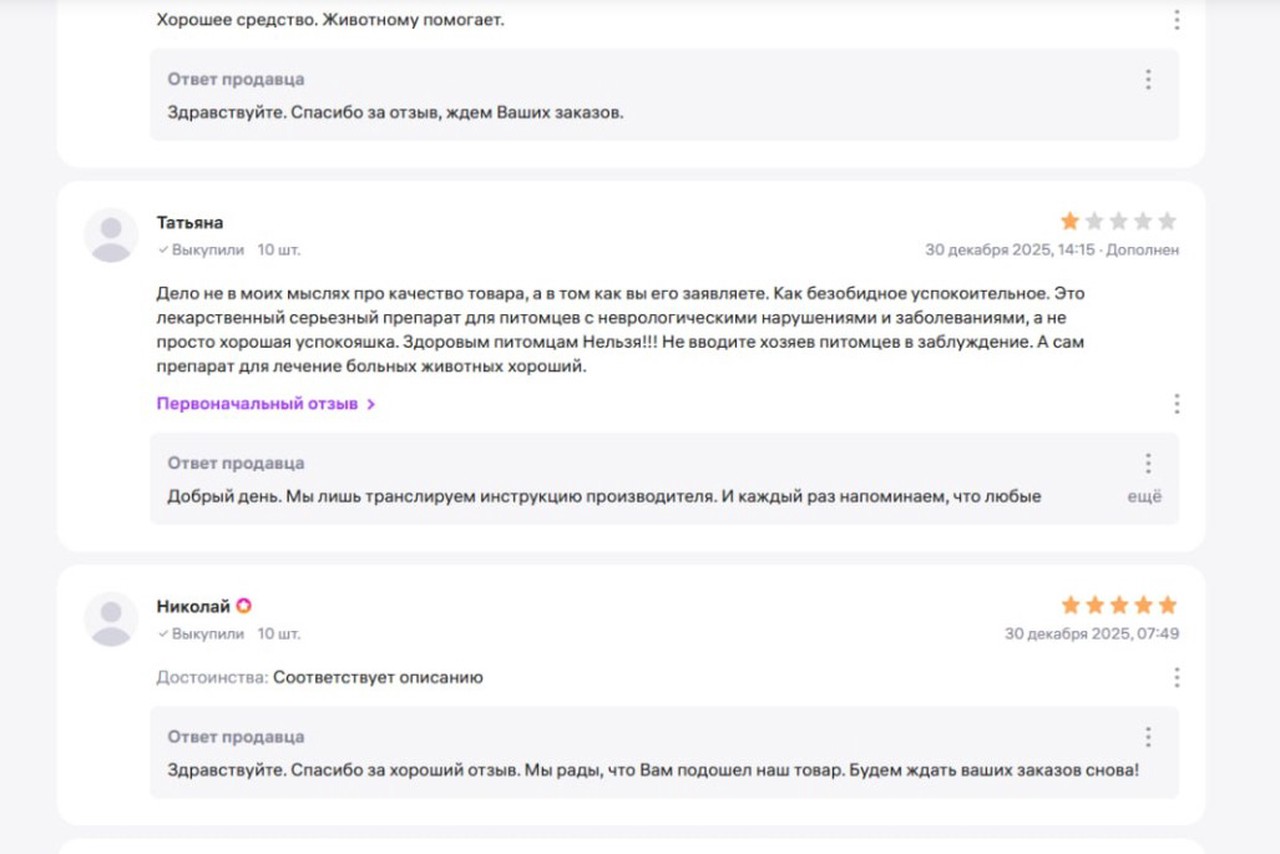Click the reviewer name Татьяна

(x=190, y=222)
